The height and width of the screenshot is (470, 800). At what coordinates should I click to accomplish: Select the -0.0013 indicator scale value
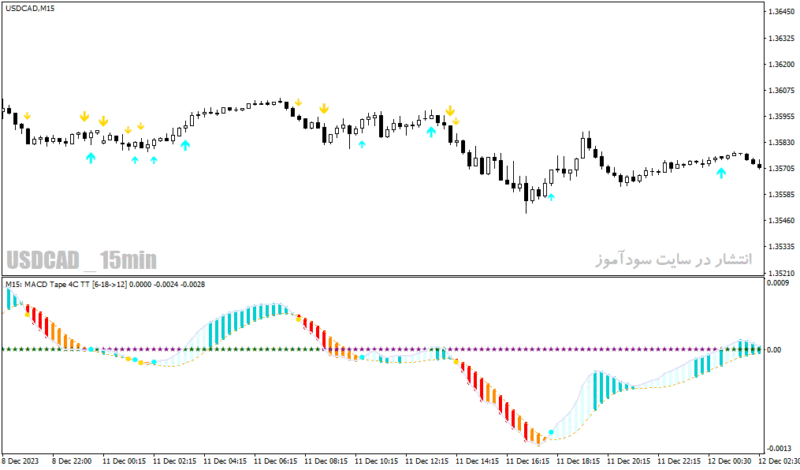click(x=779, y=448)
